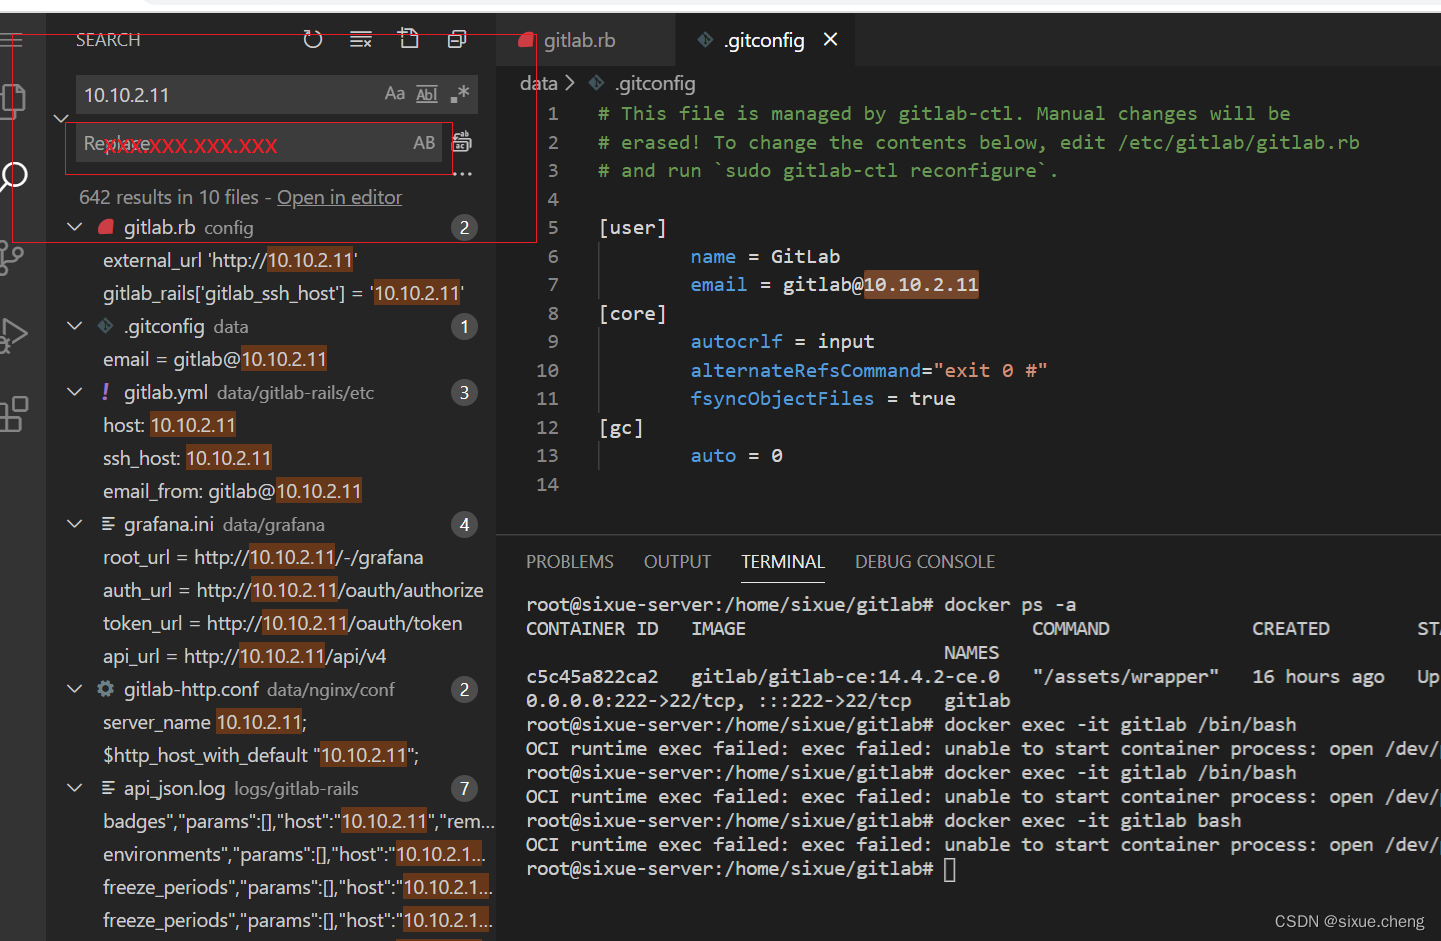The width and height of the screenshot is (1441, 941).
Task: Click the gitlab-http.conf gear file icon
Action: pyautogui.click(x=106, y=689)
